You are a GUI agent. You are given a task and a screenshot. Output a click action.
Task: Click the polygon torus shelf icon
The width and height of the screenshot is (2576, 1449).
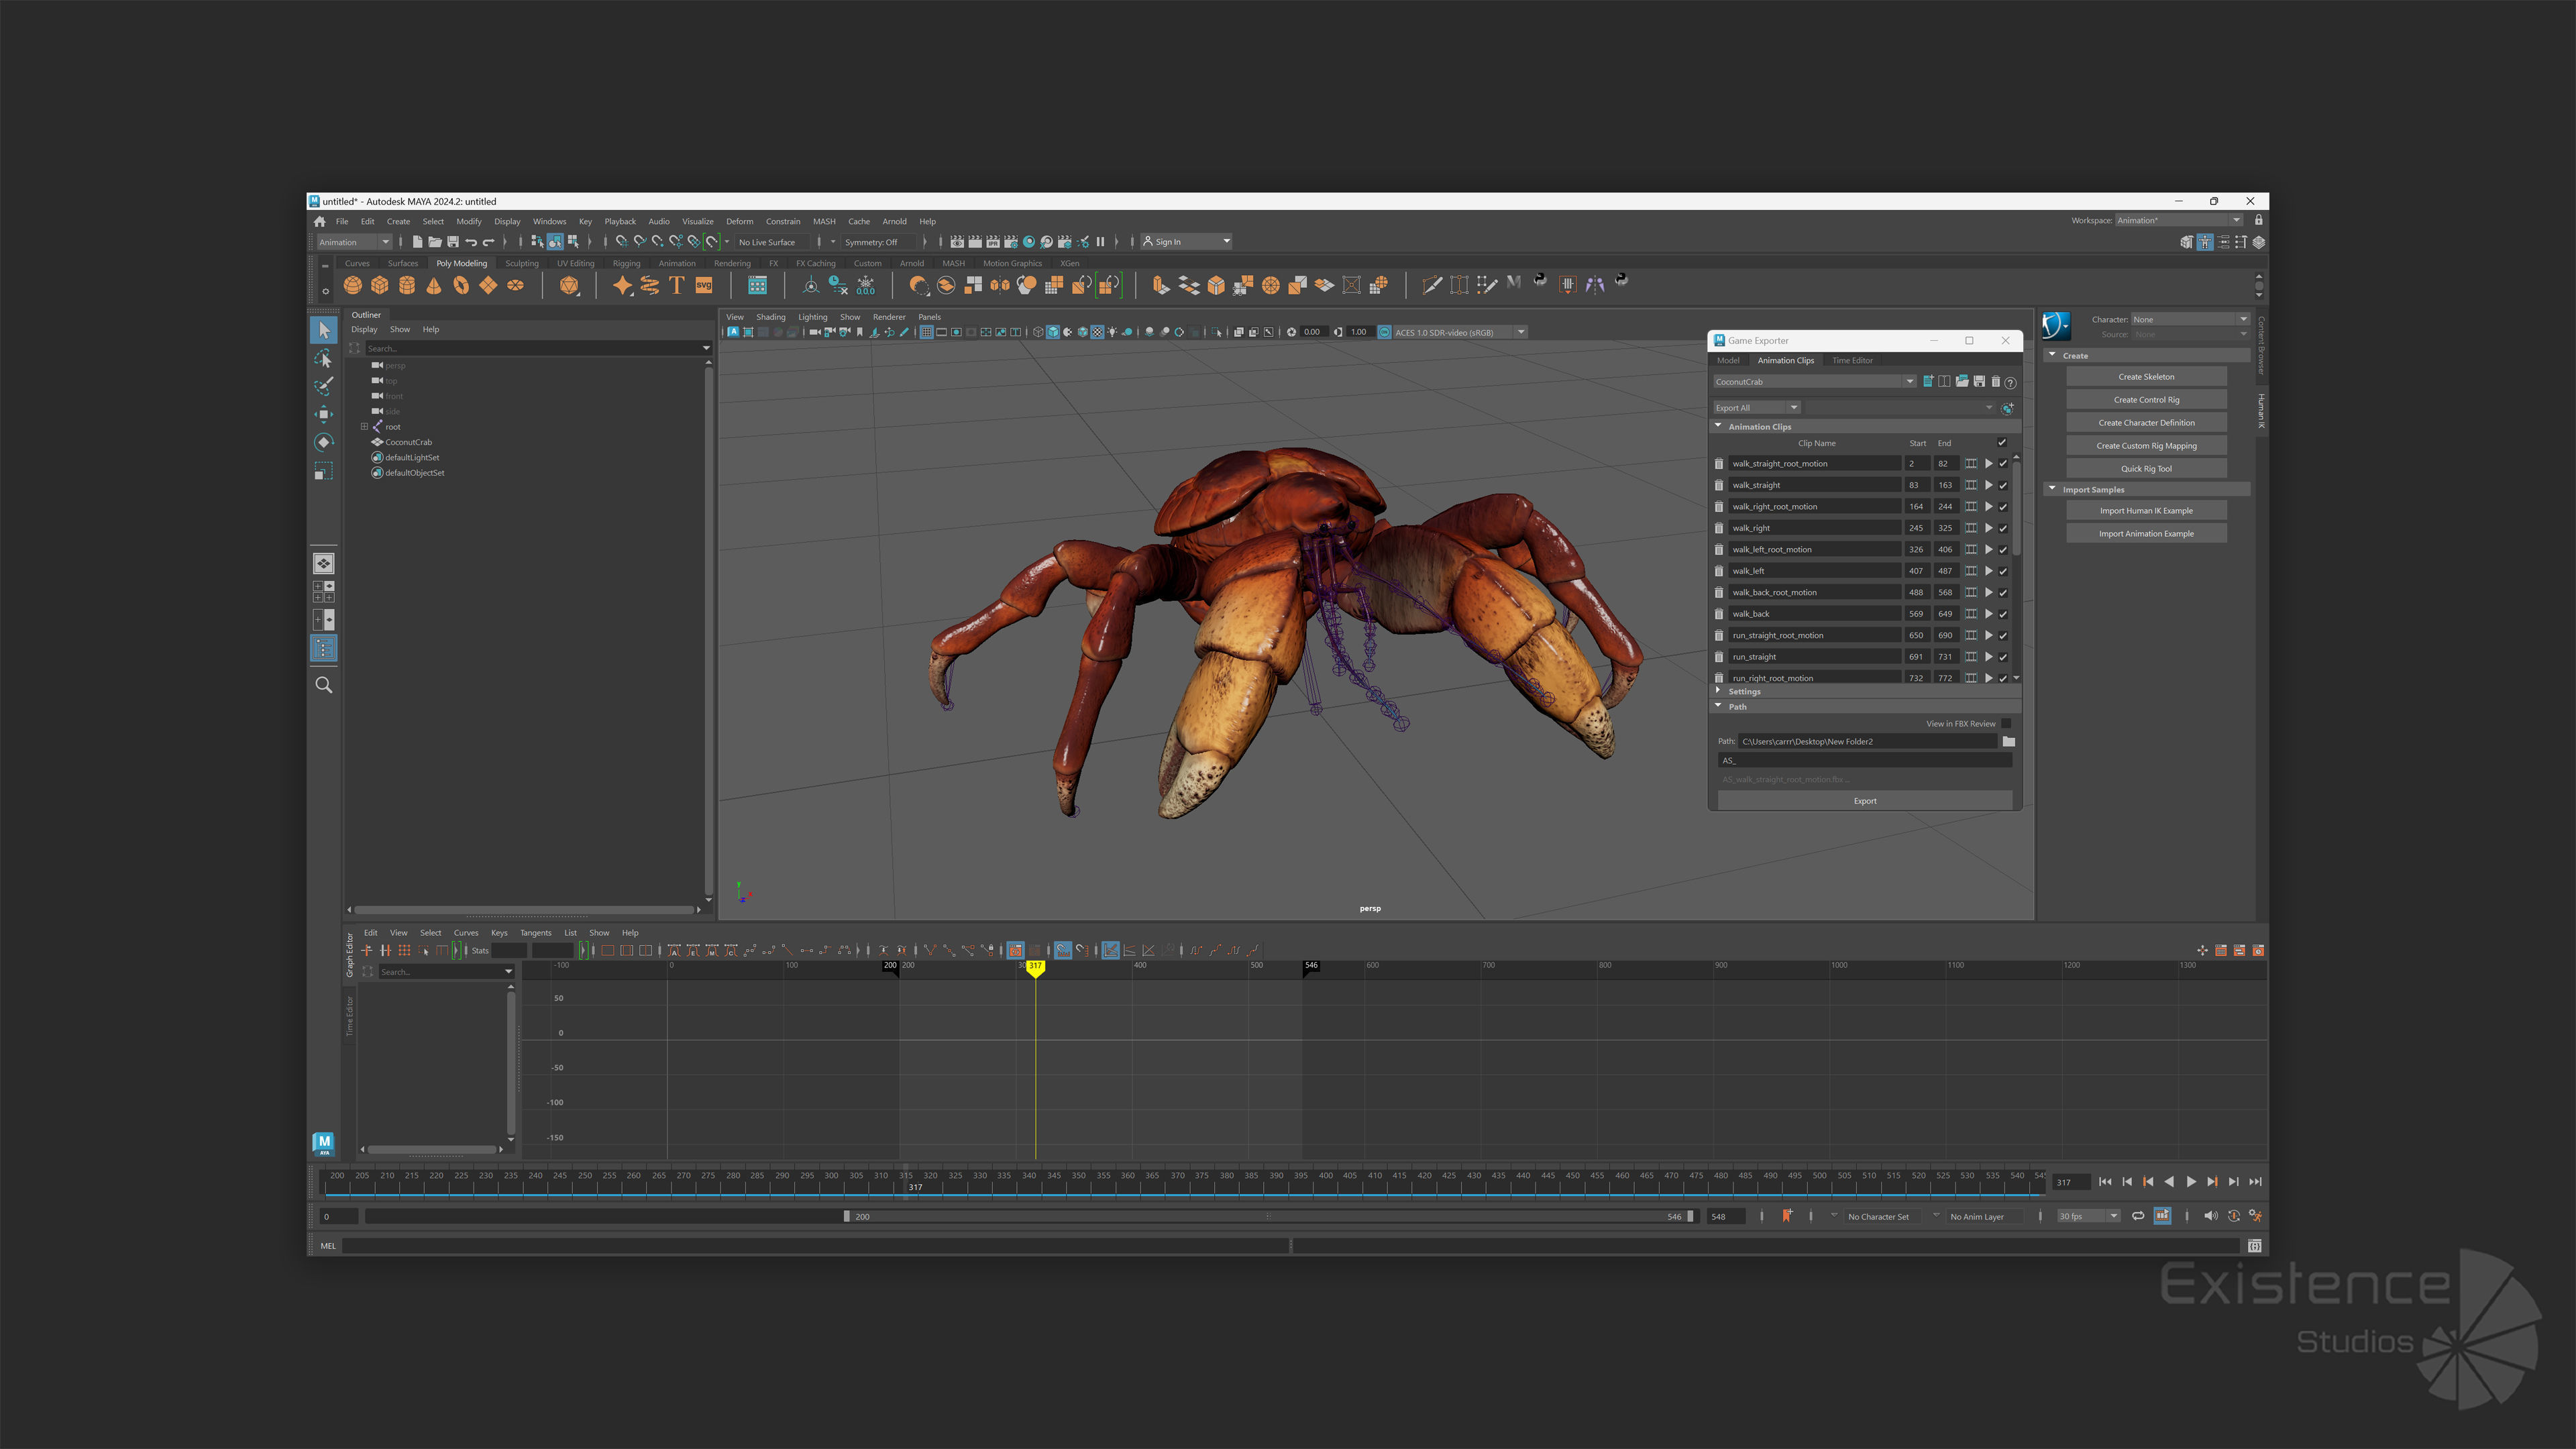click(461, 285)
